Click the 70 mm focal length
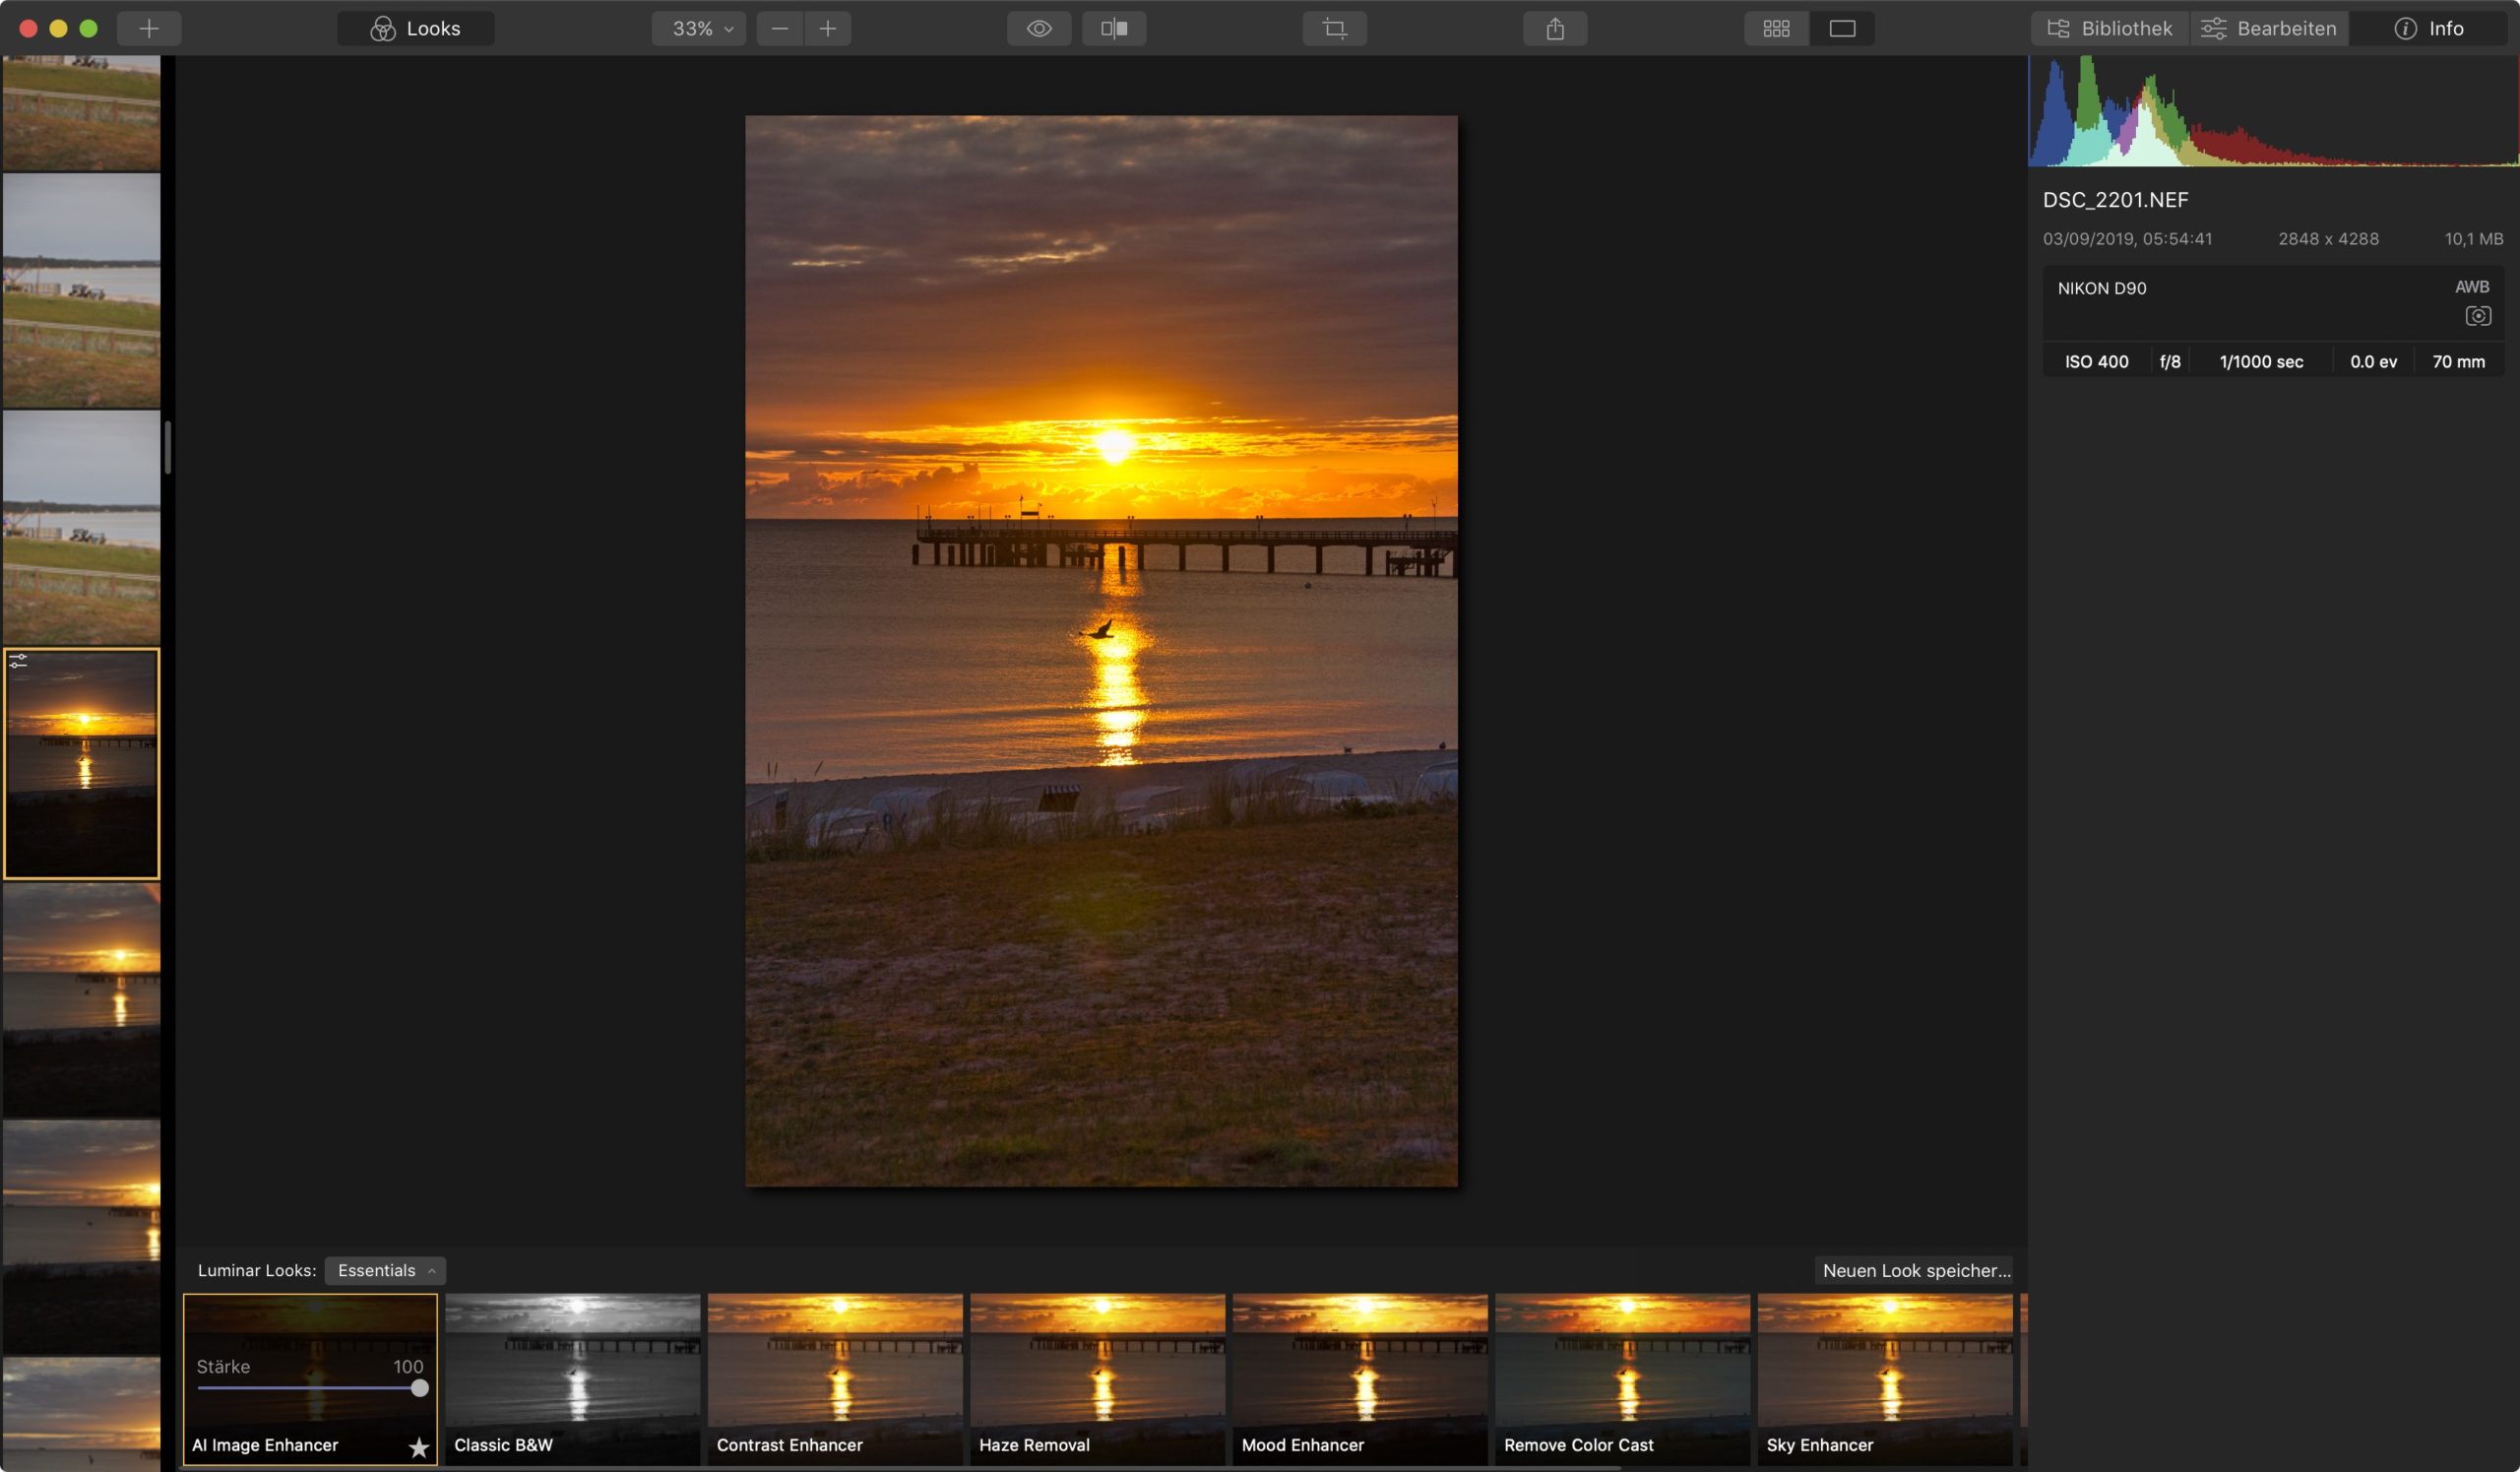The width and height of the screenshot is (2520, 1472). tap(2458, 362)
